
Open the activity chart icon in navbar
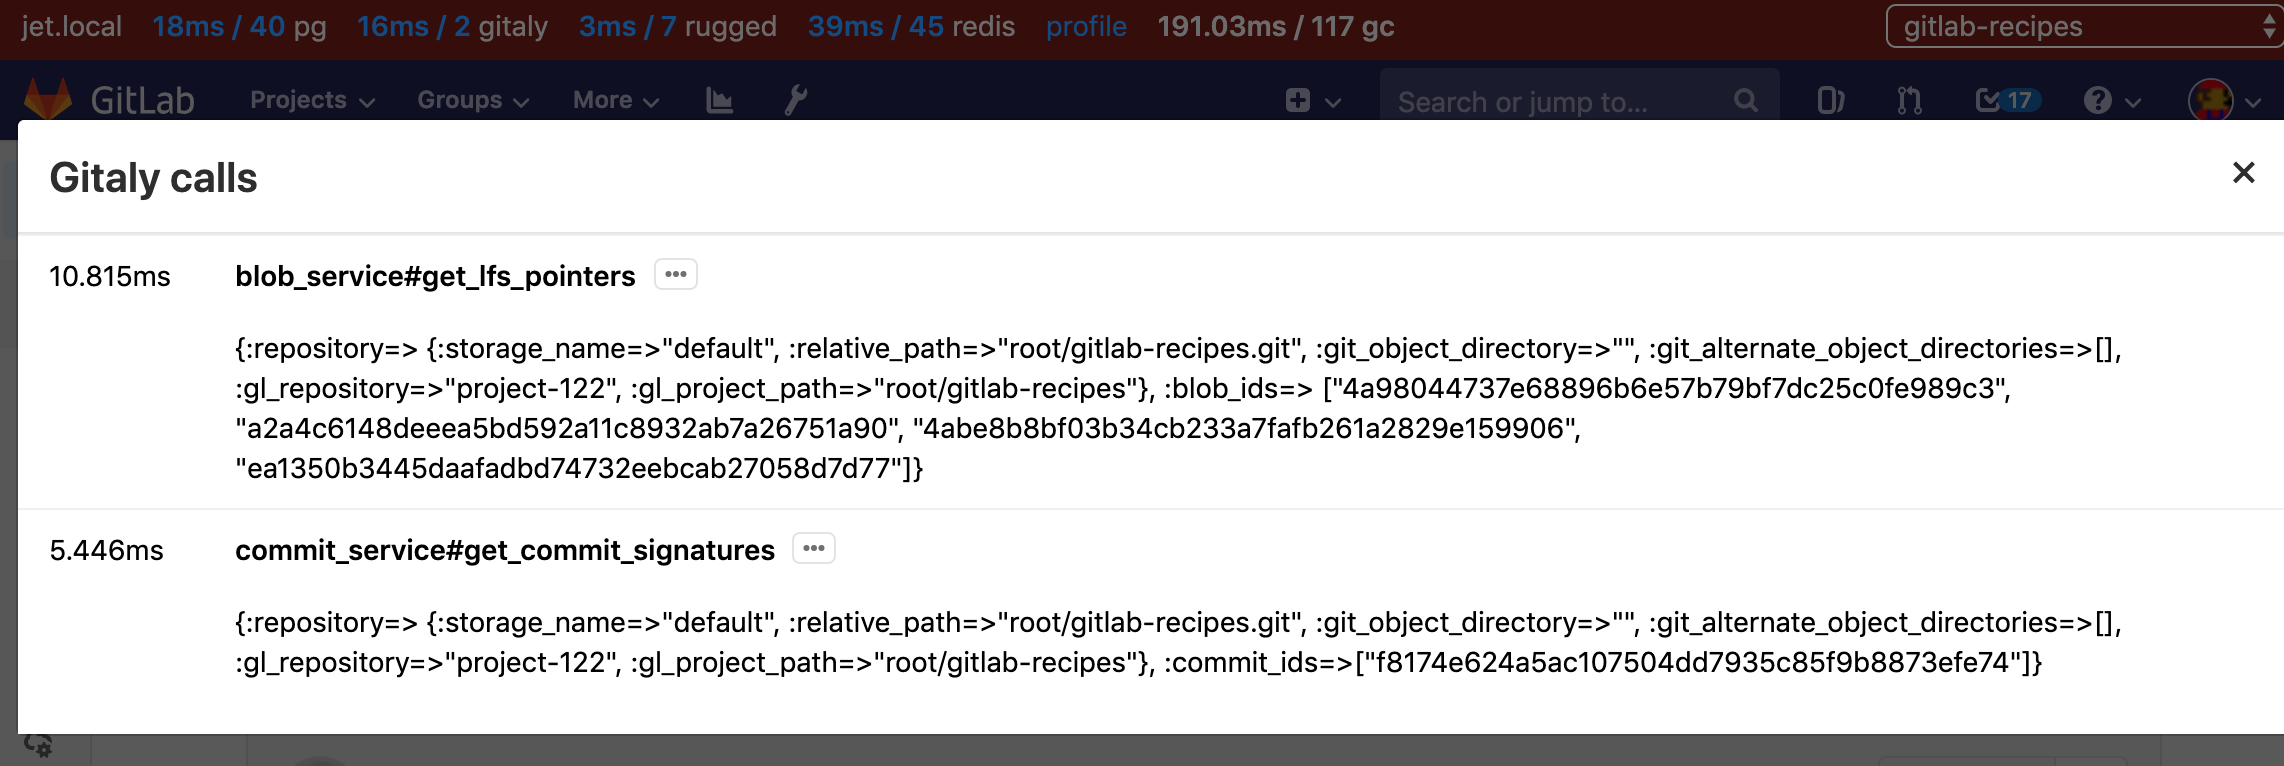point(719,100)
